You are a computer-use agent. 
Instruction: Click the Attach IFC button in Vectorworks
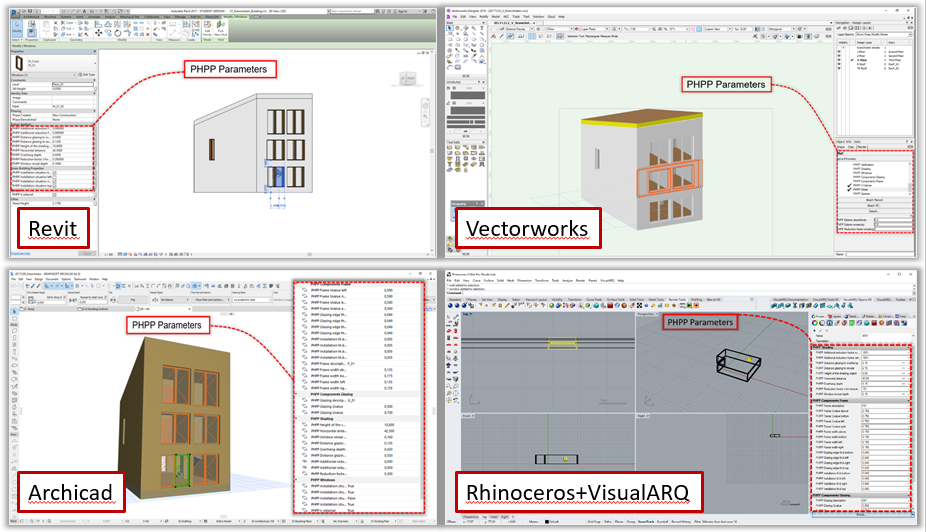click(x=875, y=205)
